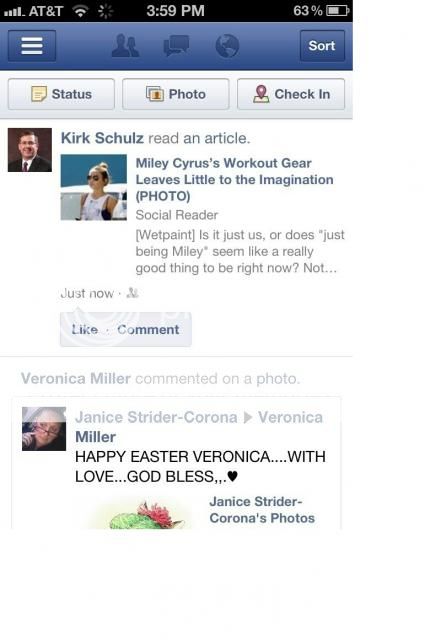Open the Veronica Miller name link
Viewport: 440px width, 640px height.
click(76, 378)
